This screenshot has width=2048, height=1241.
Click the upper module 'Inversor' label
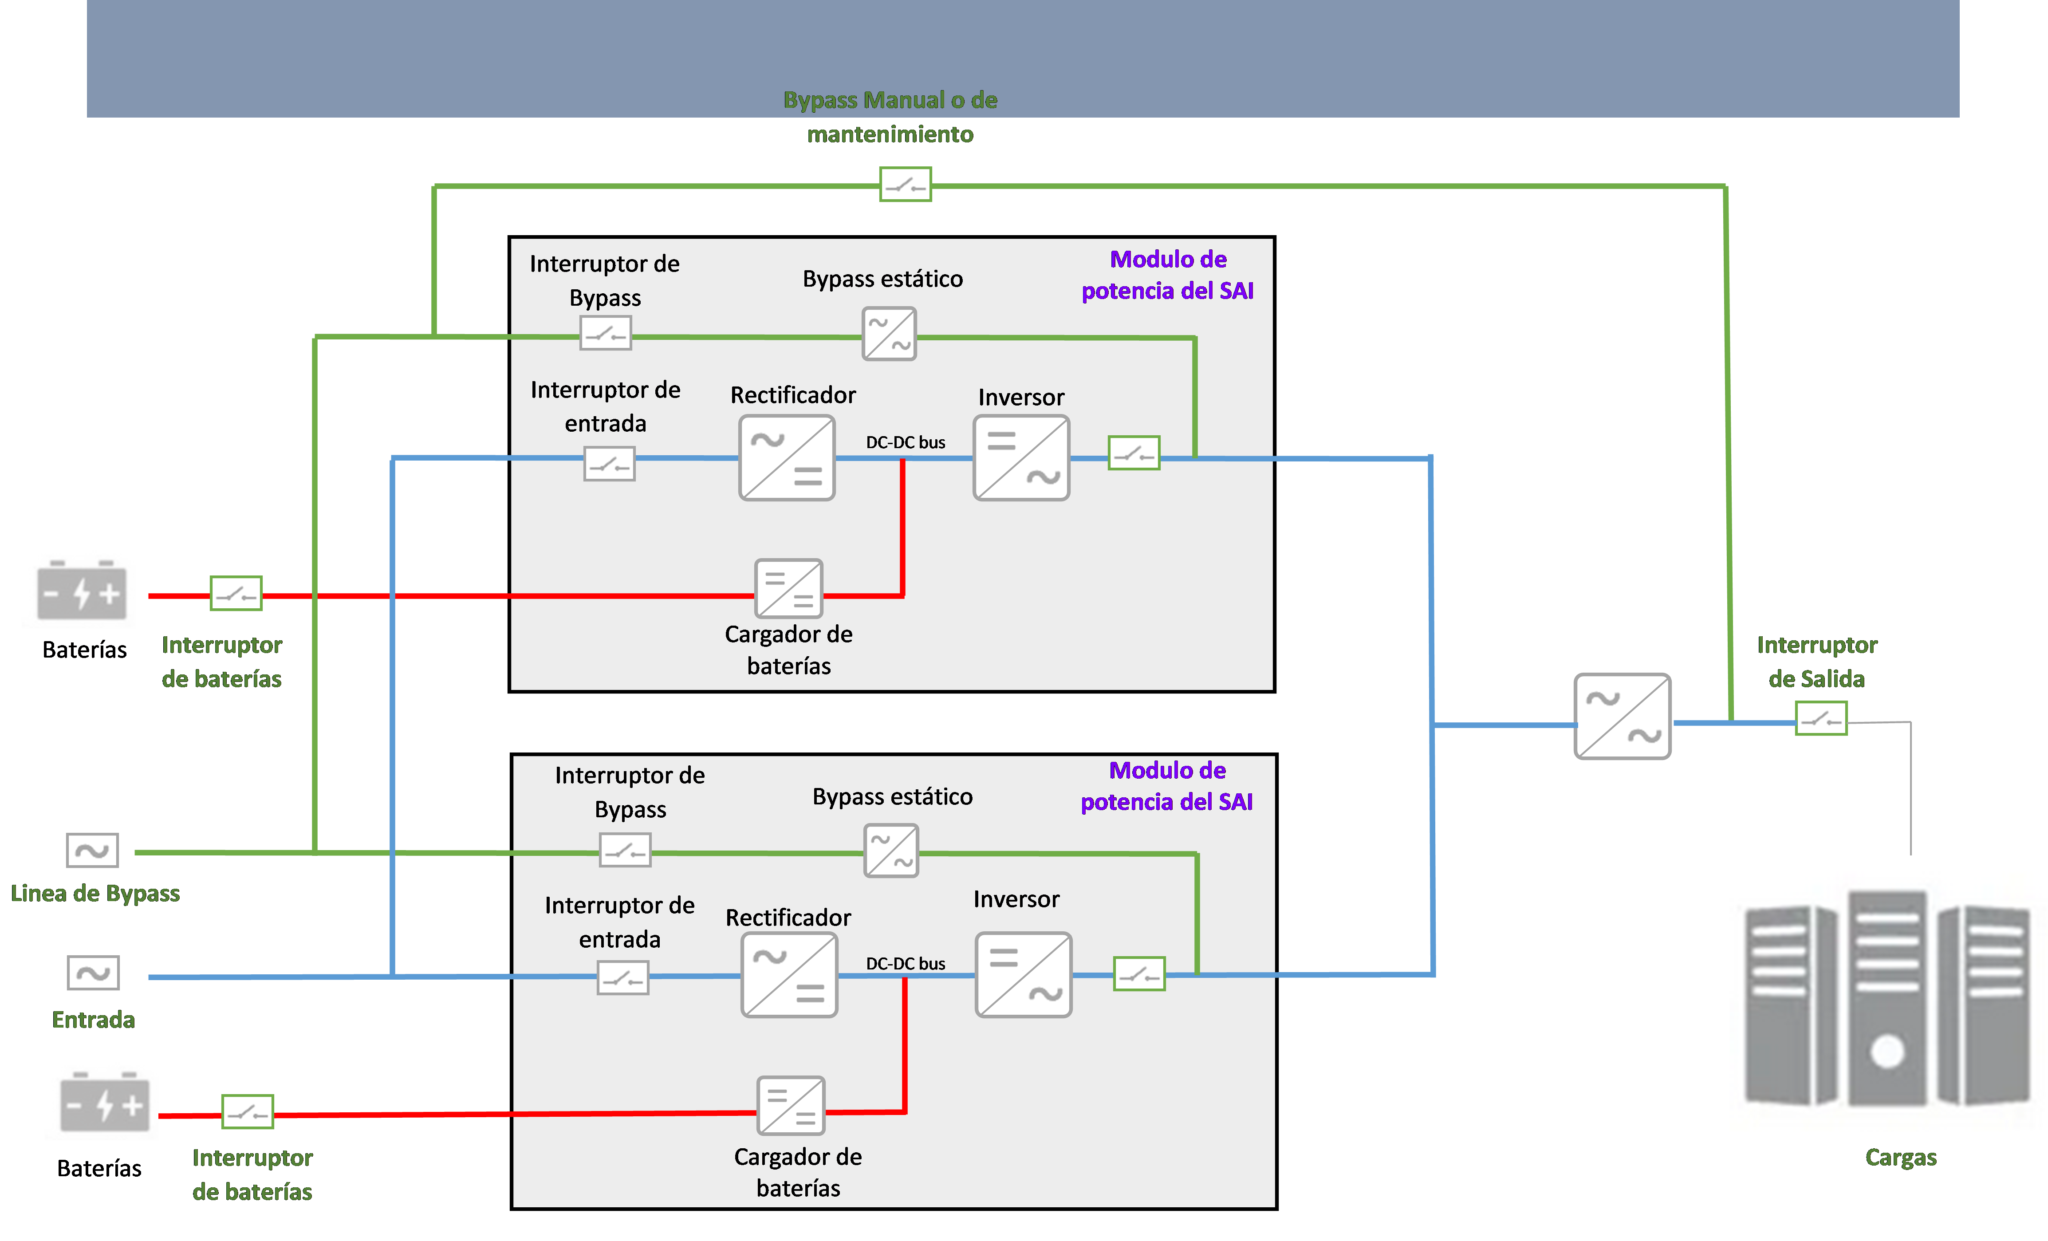1021,397
